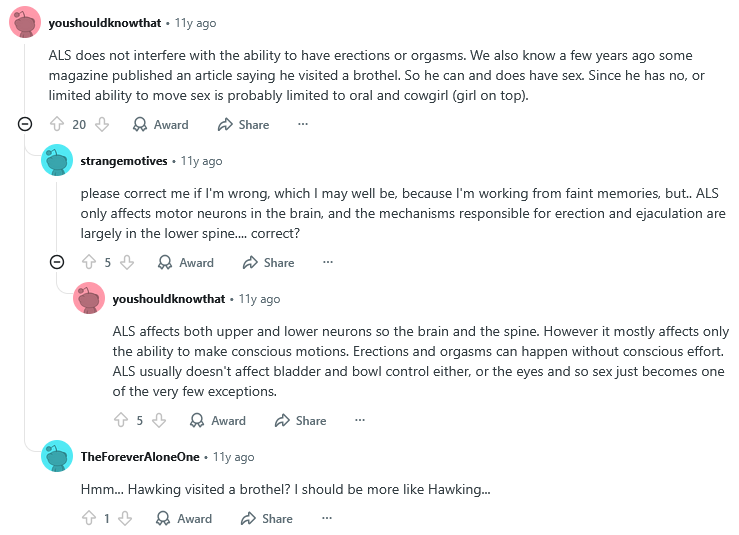
Task: Open more options on top comment
Action: [x=303, y=125]
